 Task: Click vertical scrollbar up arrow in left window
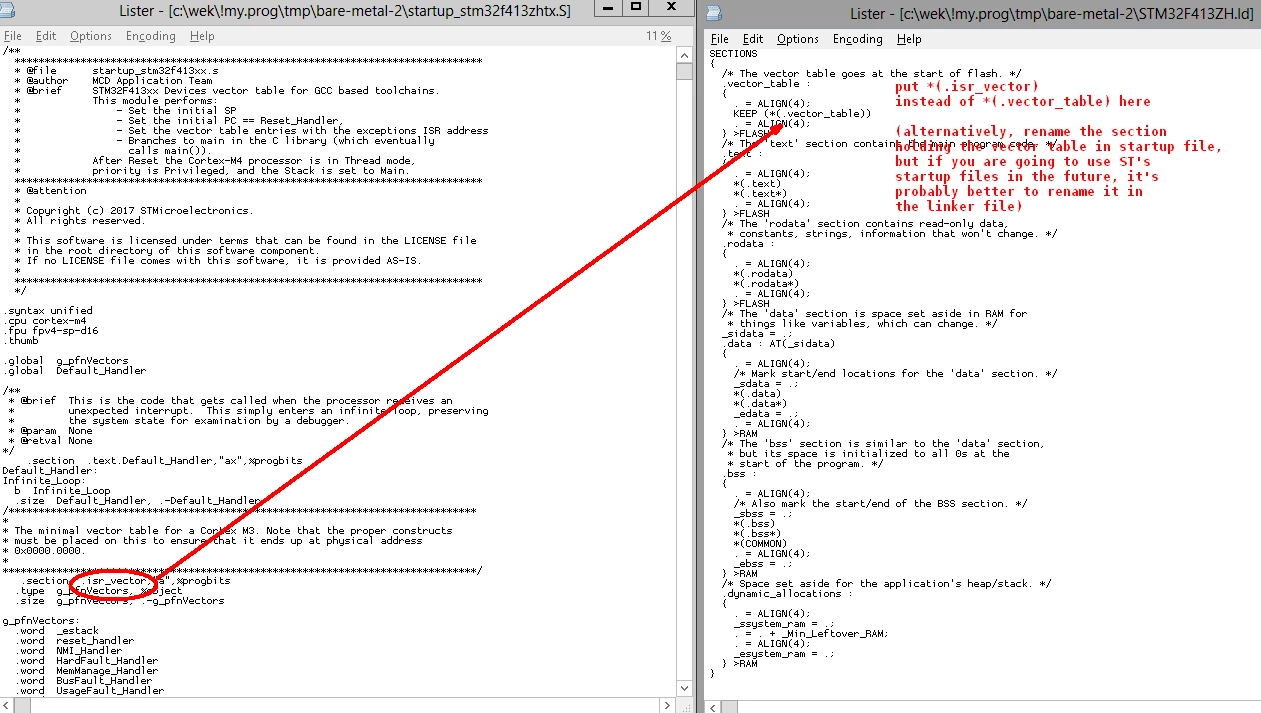pyautogui.click(x=684, y=54)
